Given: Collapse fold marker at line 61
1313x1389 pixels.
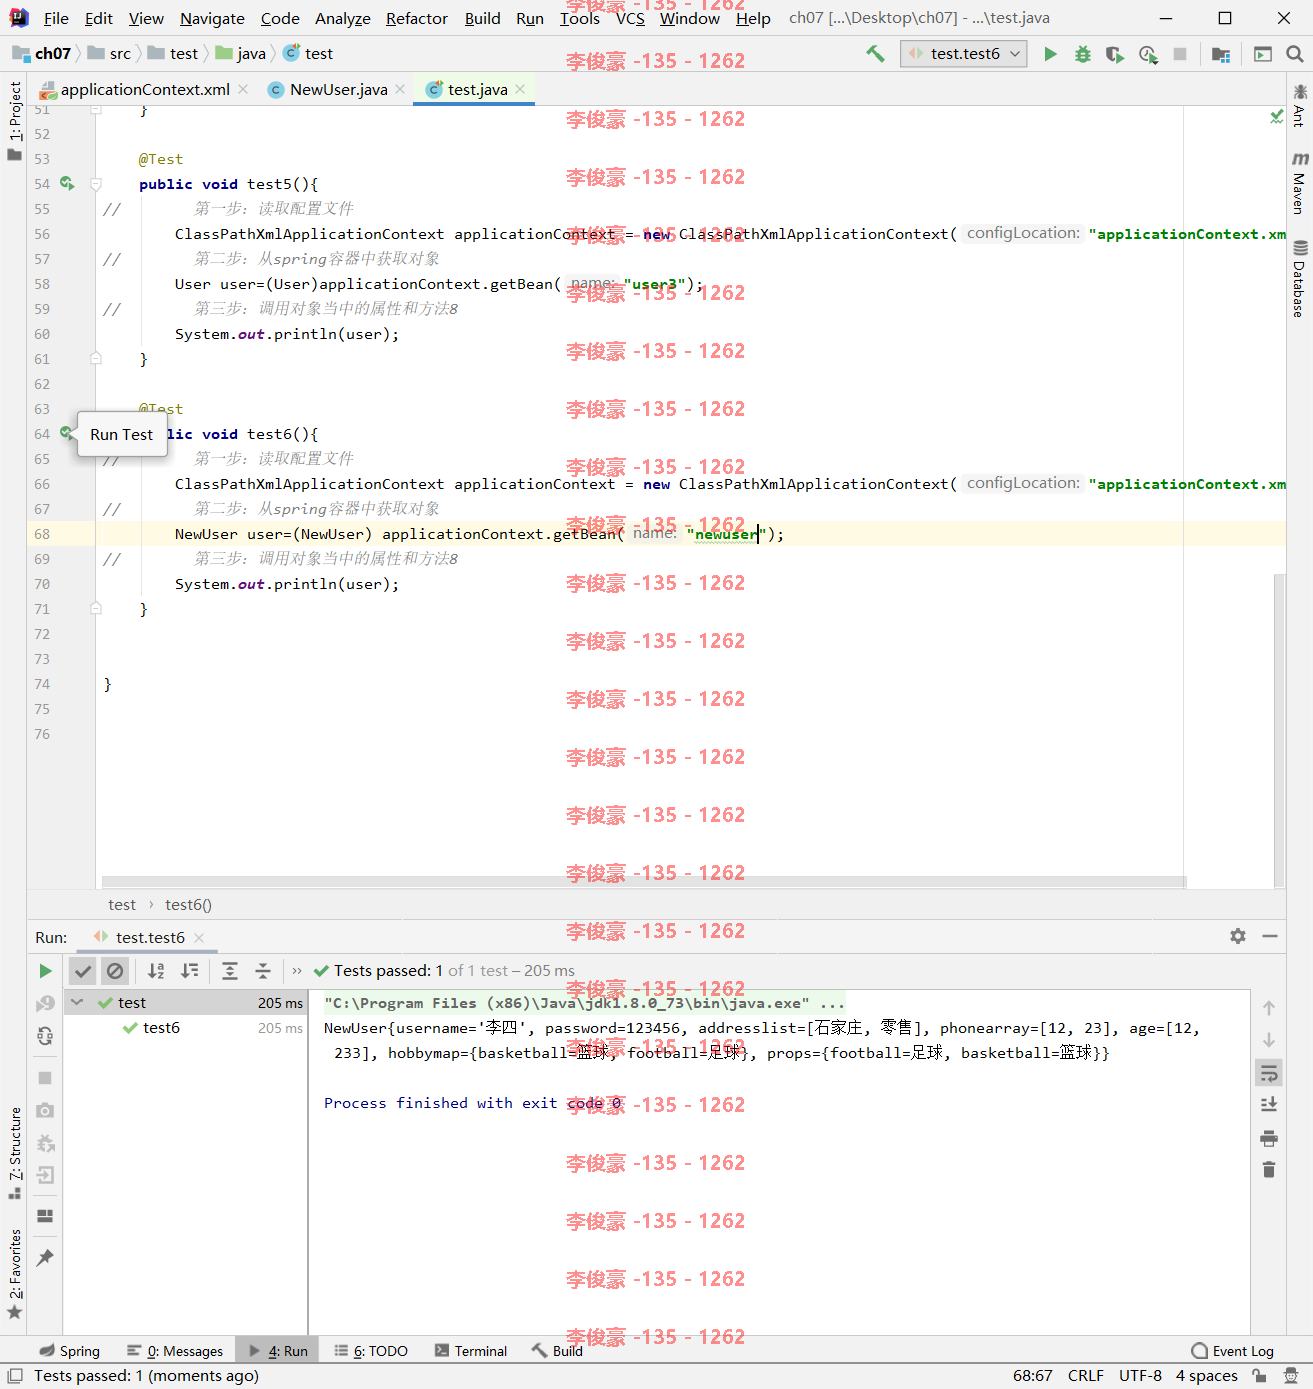Looking at the screenshot, I should click(96, 359).
